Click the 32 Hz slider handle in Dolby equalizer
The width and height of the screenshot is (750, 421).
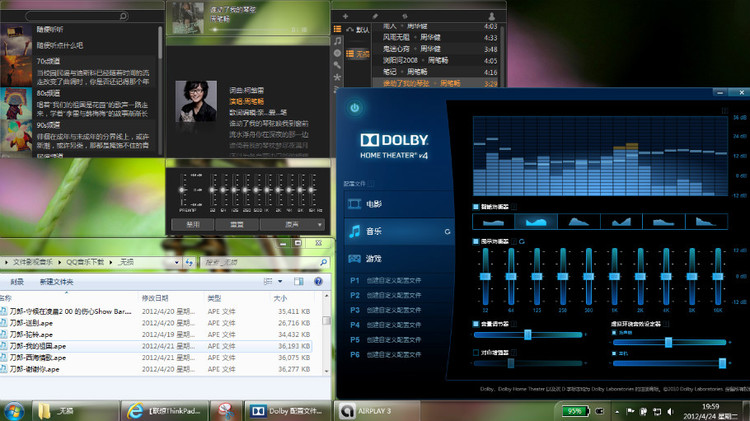pos(485,277)
